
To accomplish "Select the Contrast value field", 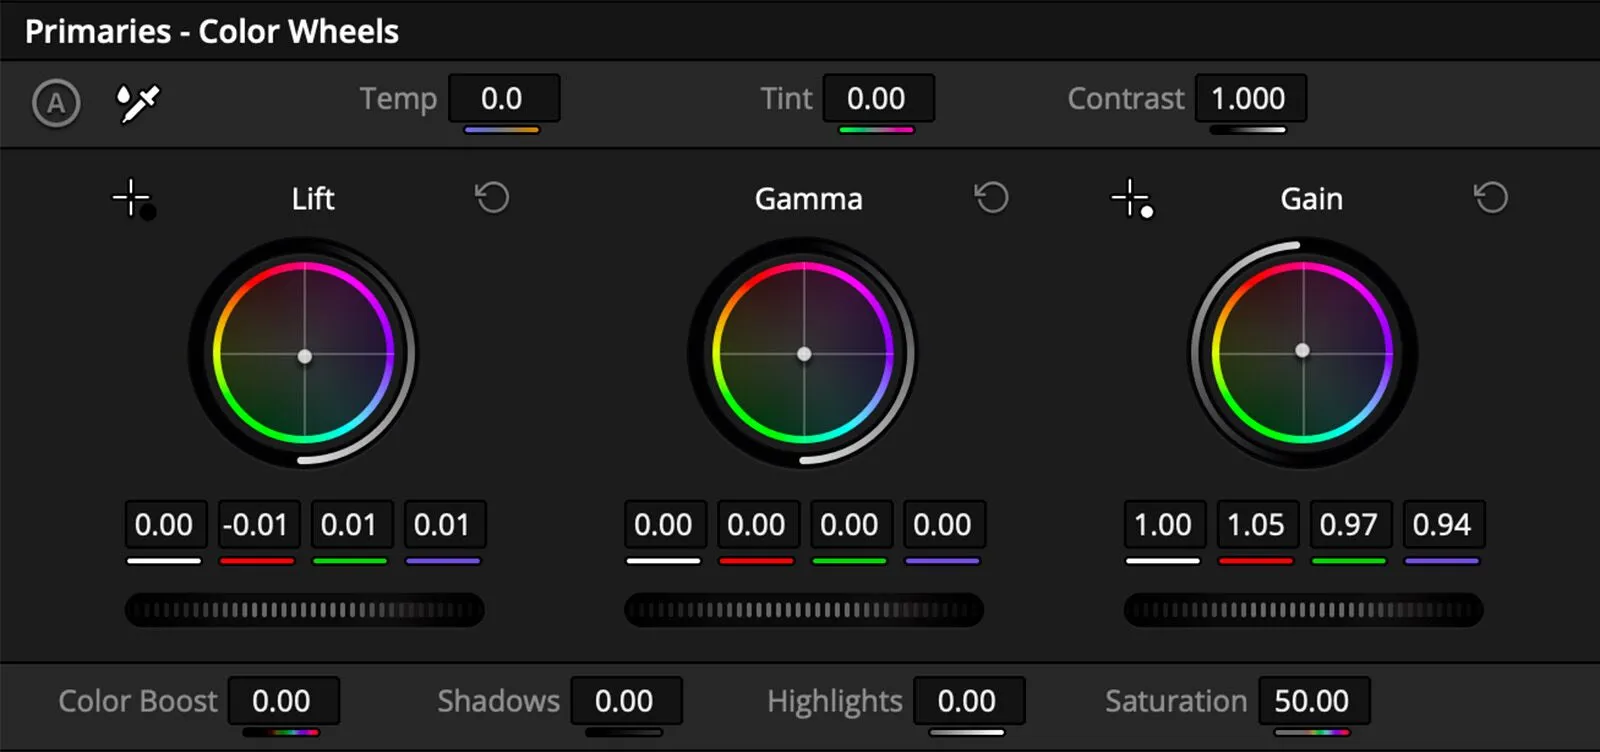I will [1250, 99].
